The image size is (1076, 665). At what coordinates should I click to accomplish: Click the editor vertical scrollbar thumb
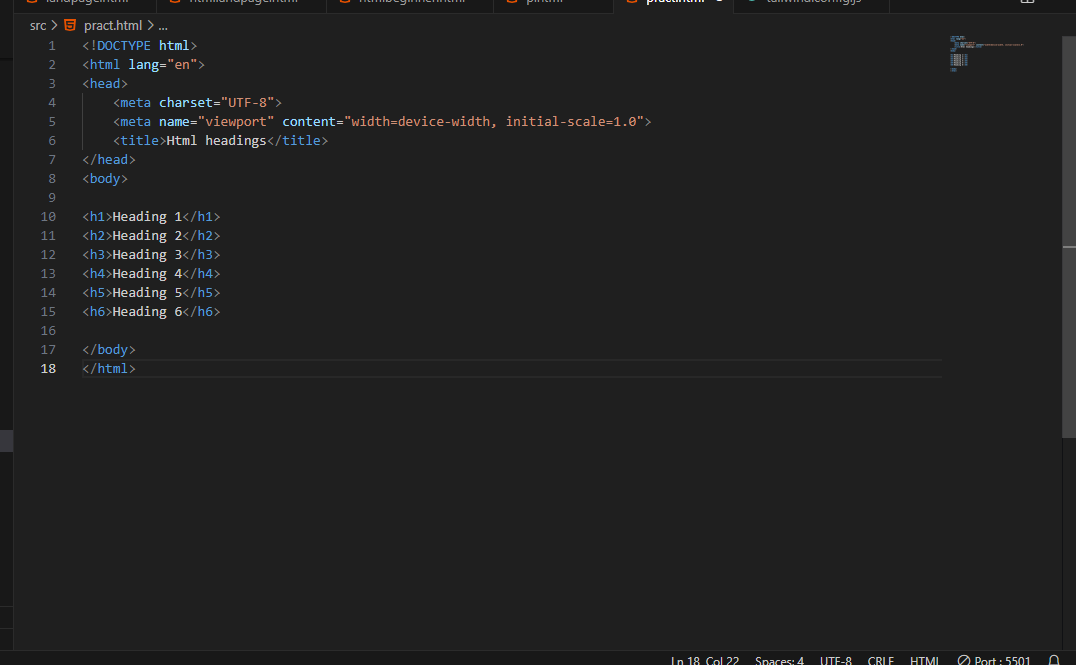click(x=1069, y=237)
